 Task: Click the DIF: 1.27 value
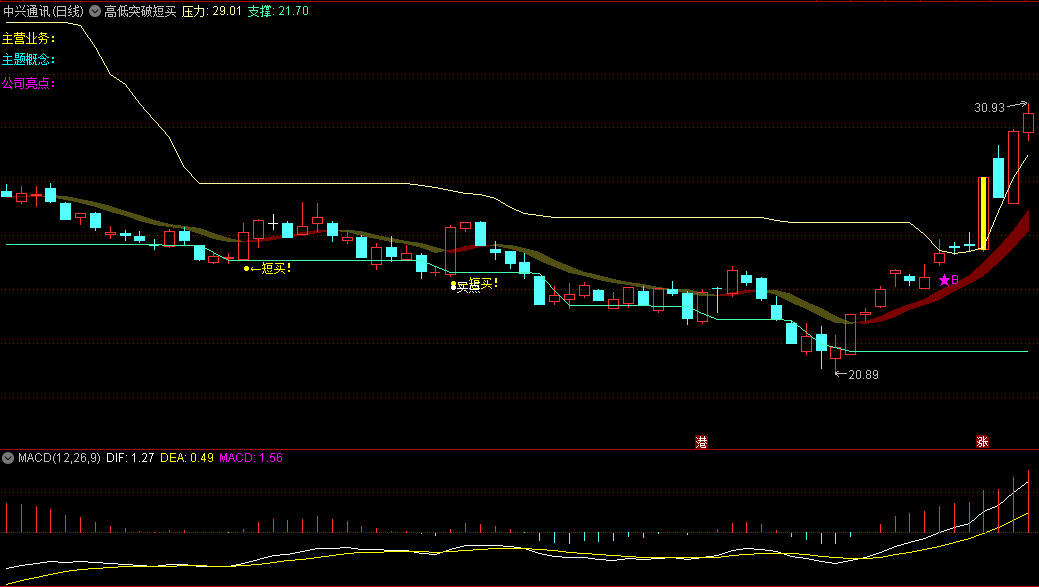pyautogui.click(x=130, y=458)
